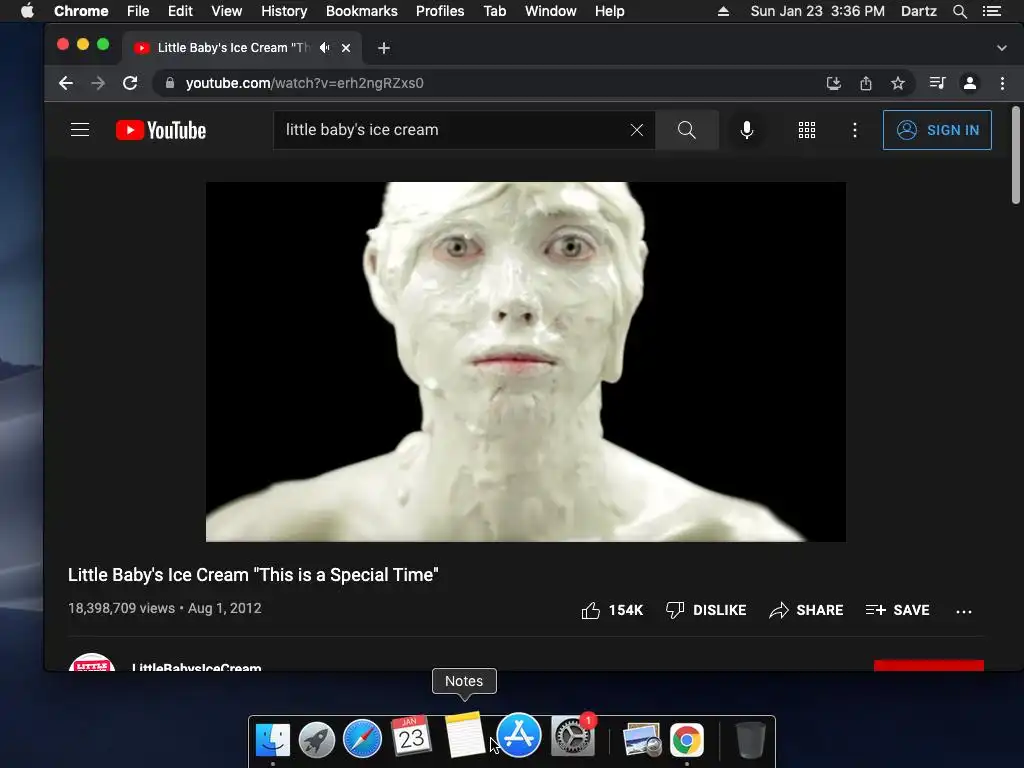This screenshot has width=1024, height=768.
Task: Mute the tab via speaker icon
Action: [x=324, y=48]
